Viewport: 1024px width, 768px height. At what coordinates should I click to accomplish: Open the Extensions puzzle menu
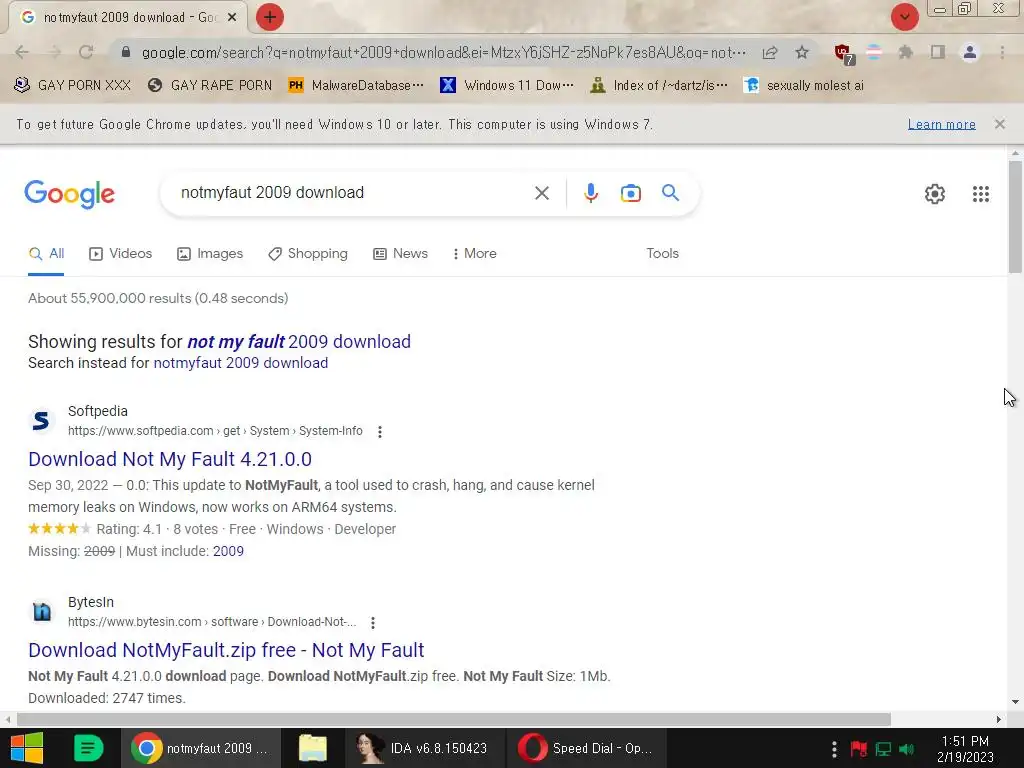click(x=905, y=52)
